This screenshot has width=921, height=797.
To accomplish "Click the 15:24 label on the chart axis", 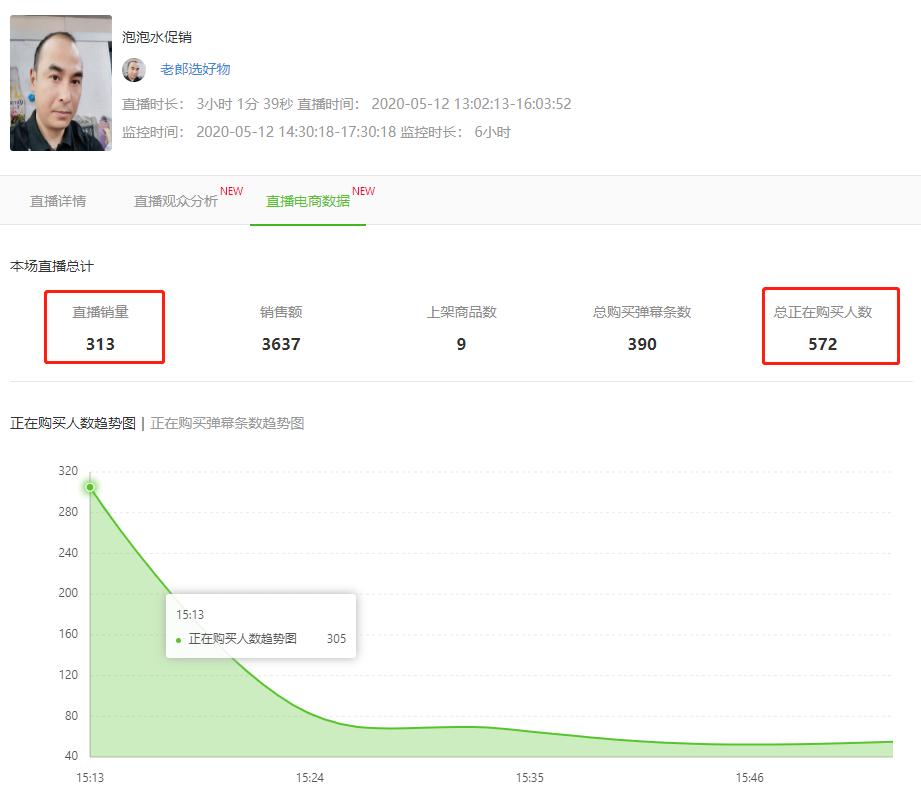I will pyautogui.click(x=310, y=776).
